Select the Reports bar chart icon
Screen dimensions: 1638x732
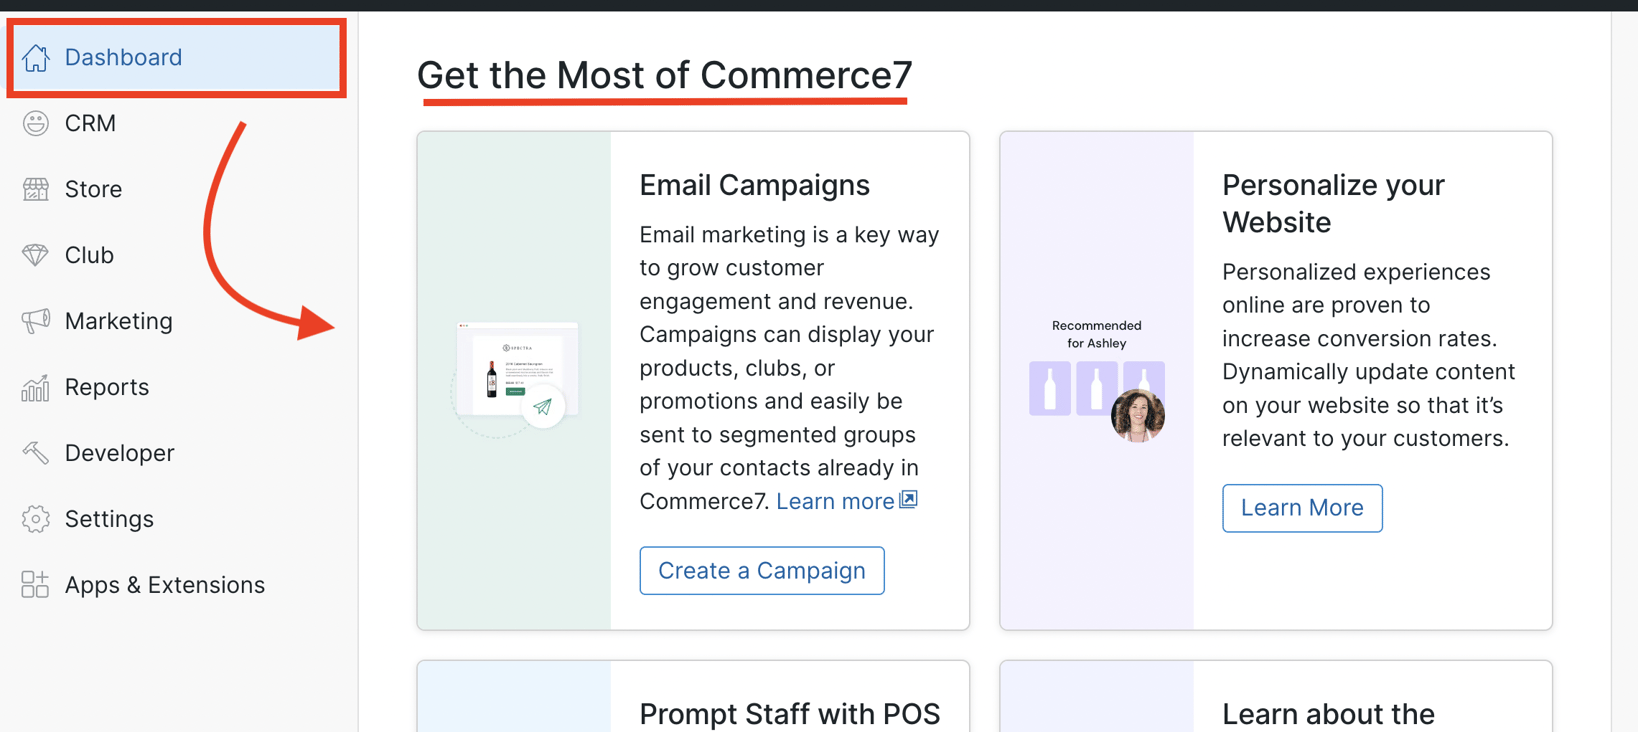coord(34,386)
